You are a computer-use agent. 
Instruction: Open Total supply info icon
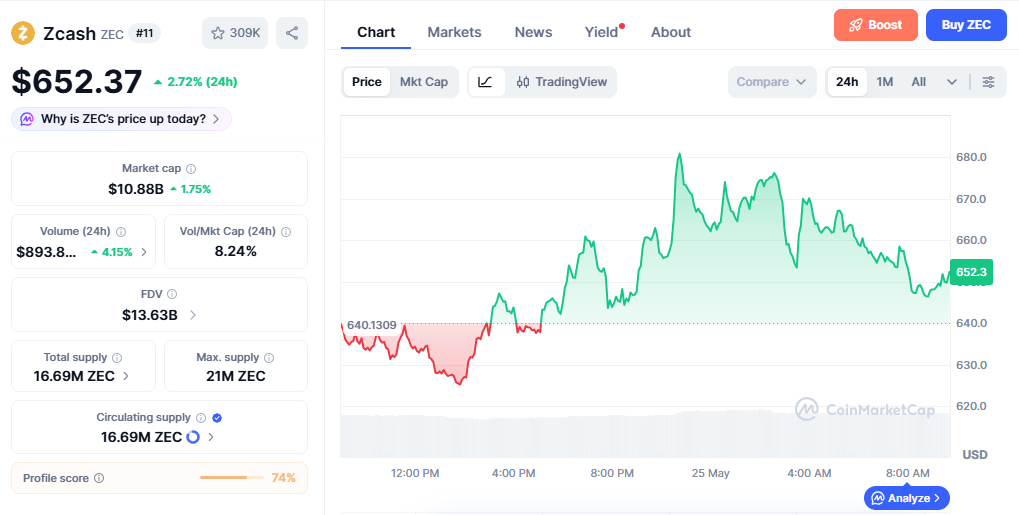pos(117,358)
